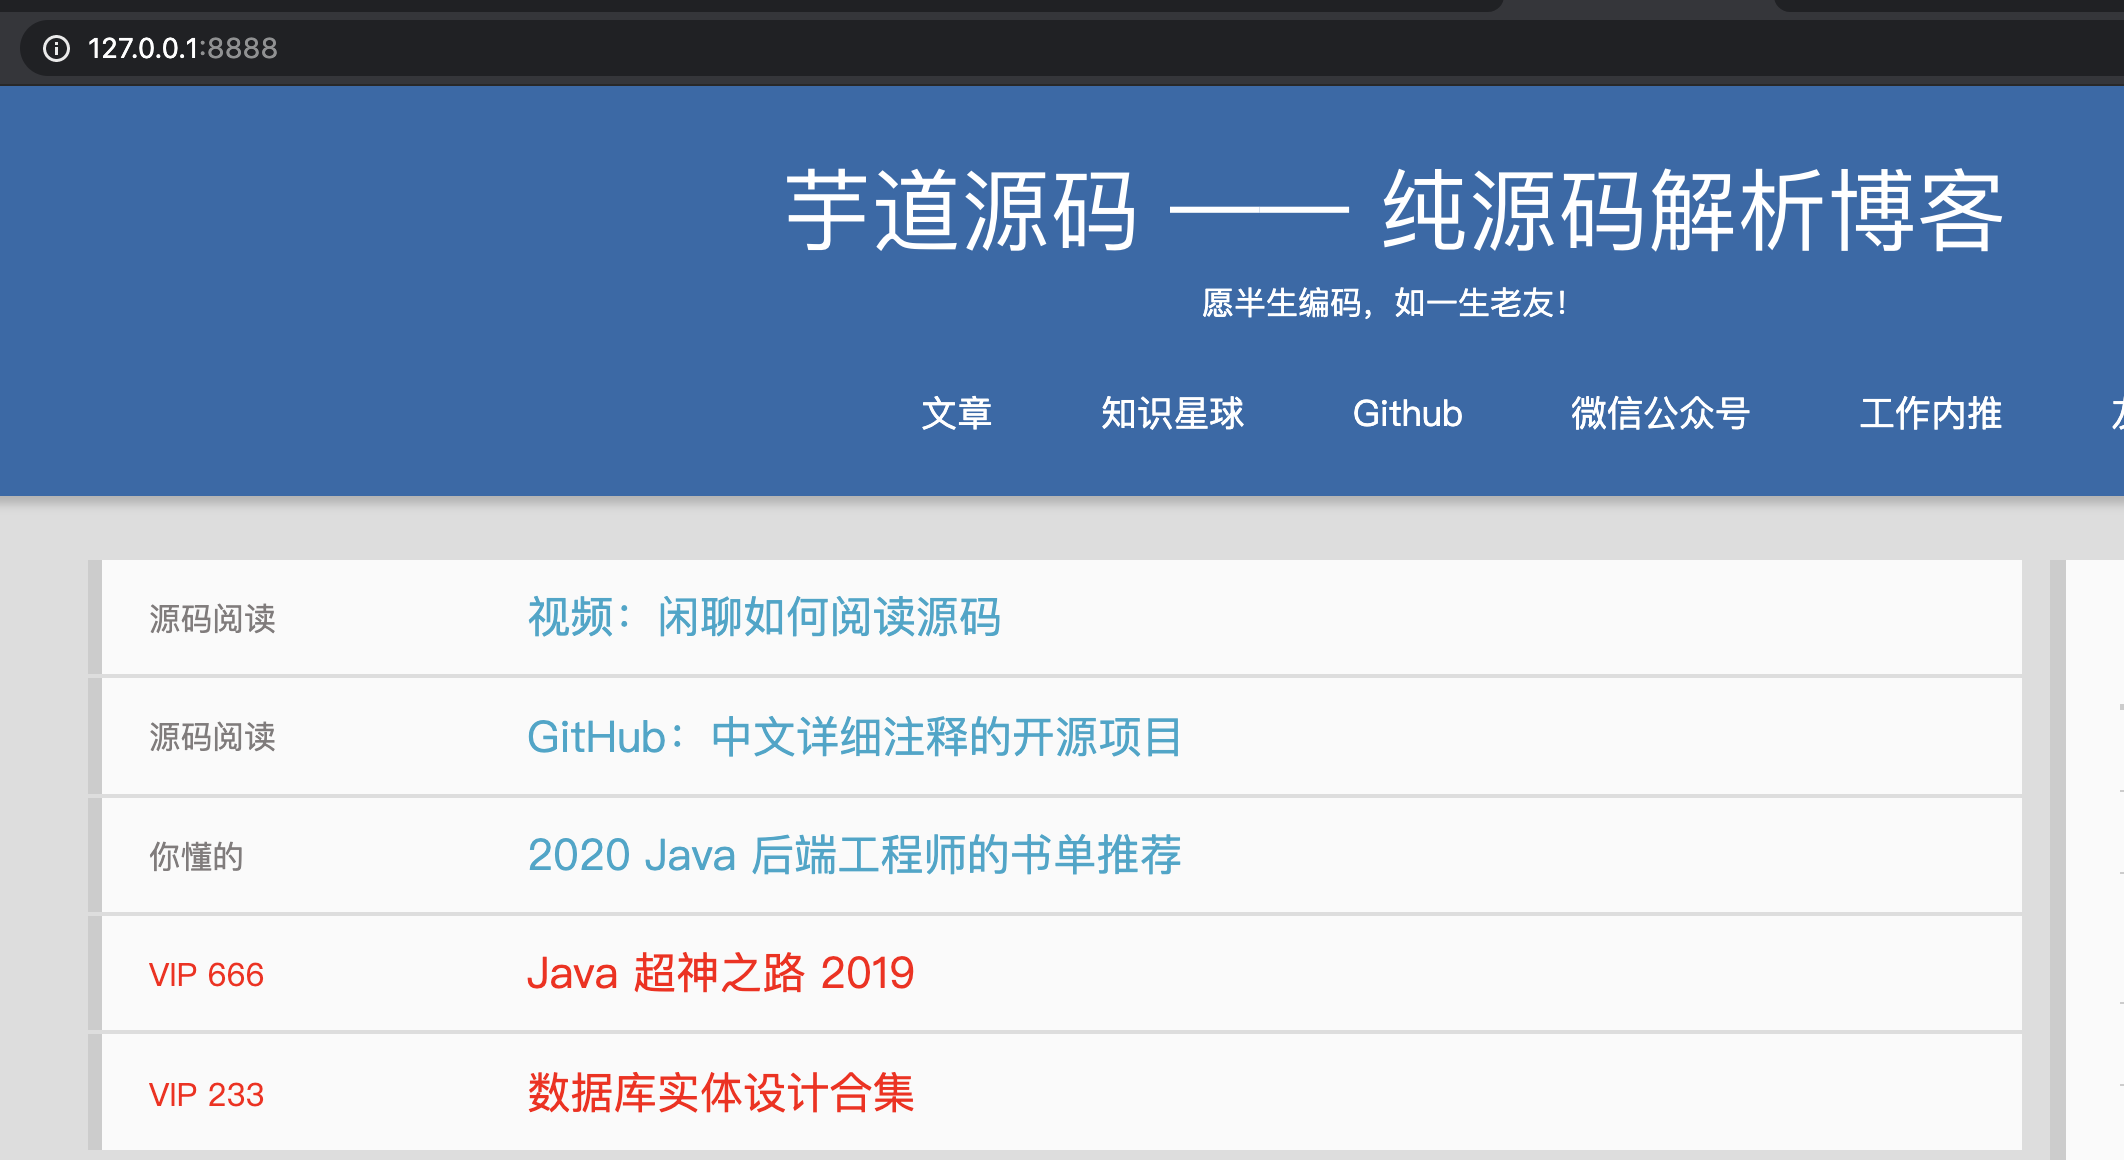Click the site information icon in address bar
Image resolution: width=2124 pixels, height=1160 pixels.
pyautogui.click(x=57, y=48)
